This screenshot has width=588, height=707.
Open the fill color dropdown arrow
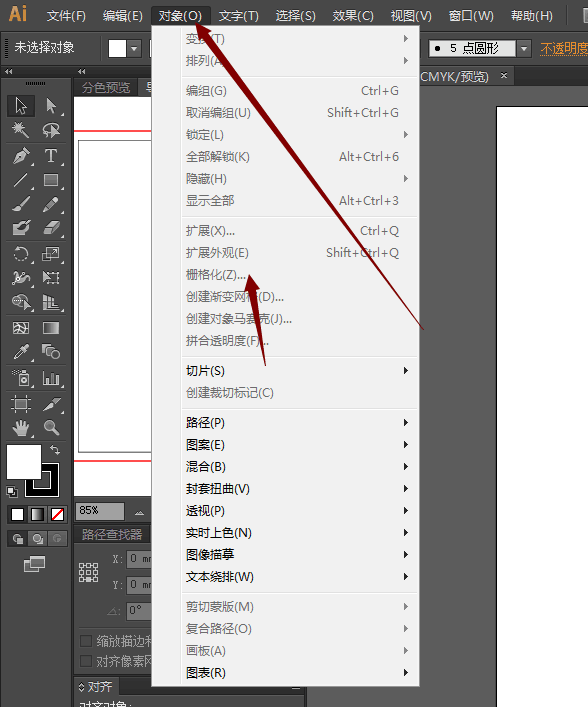[134, 48]
